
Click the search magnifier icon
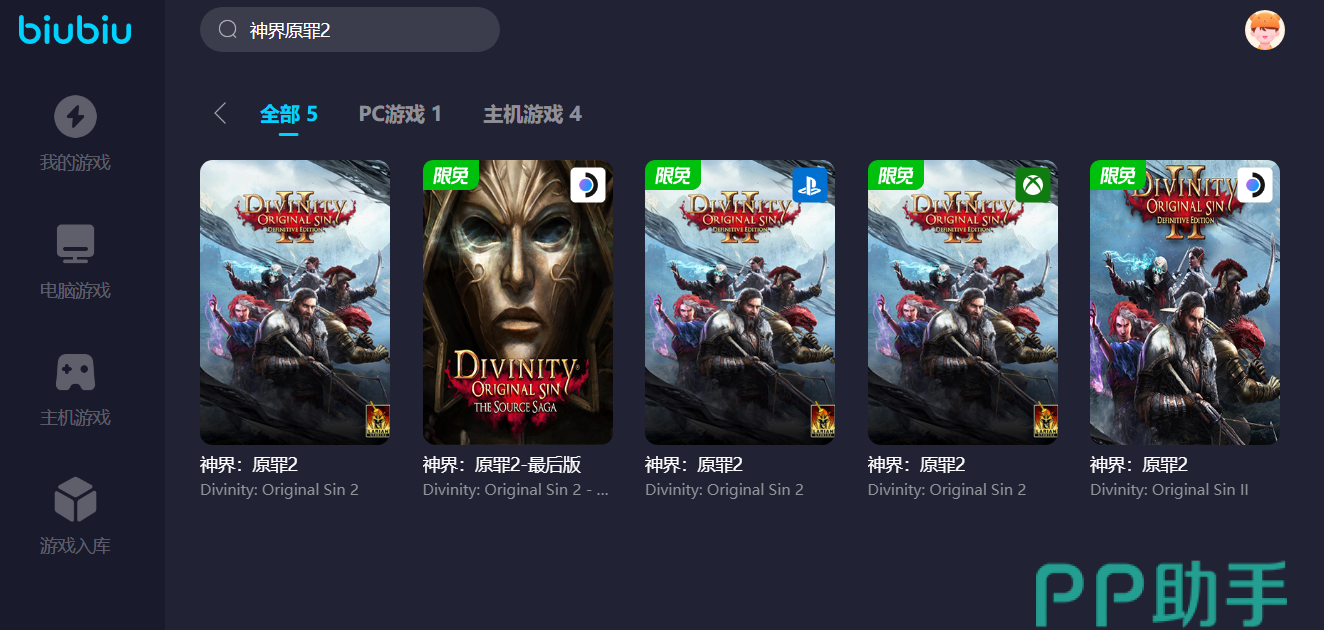pos(227,30)
